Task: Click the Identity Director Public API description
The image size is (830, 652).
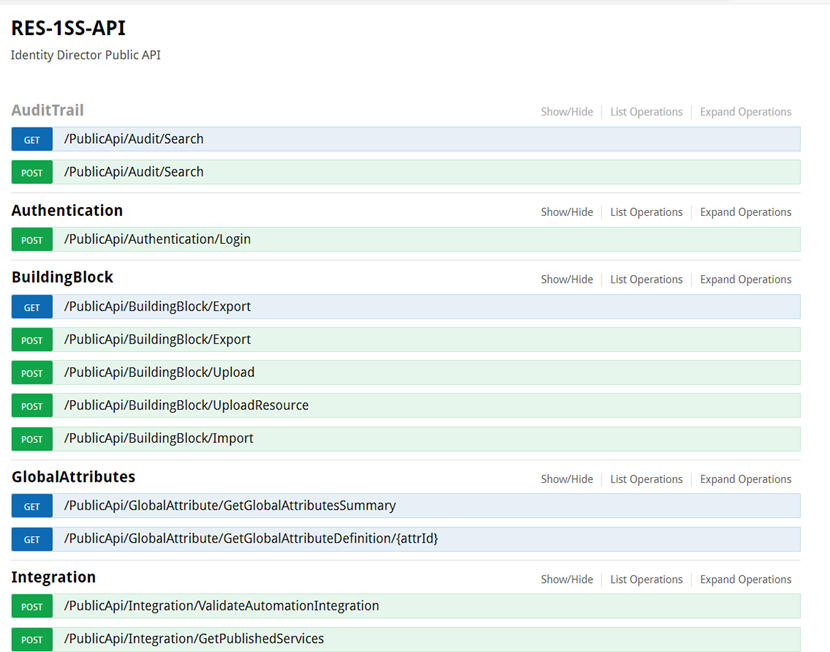Action: pos(85,55)
